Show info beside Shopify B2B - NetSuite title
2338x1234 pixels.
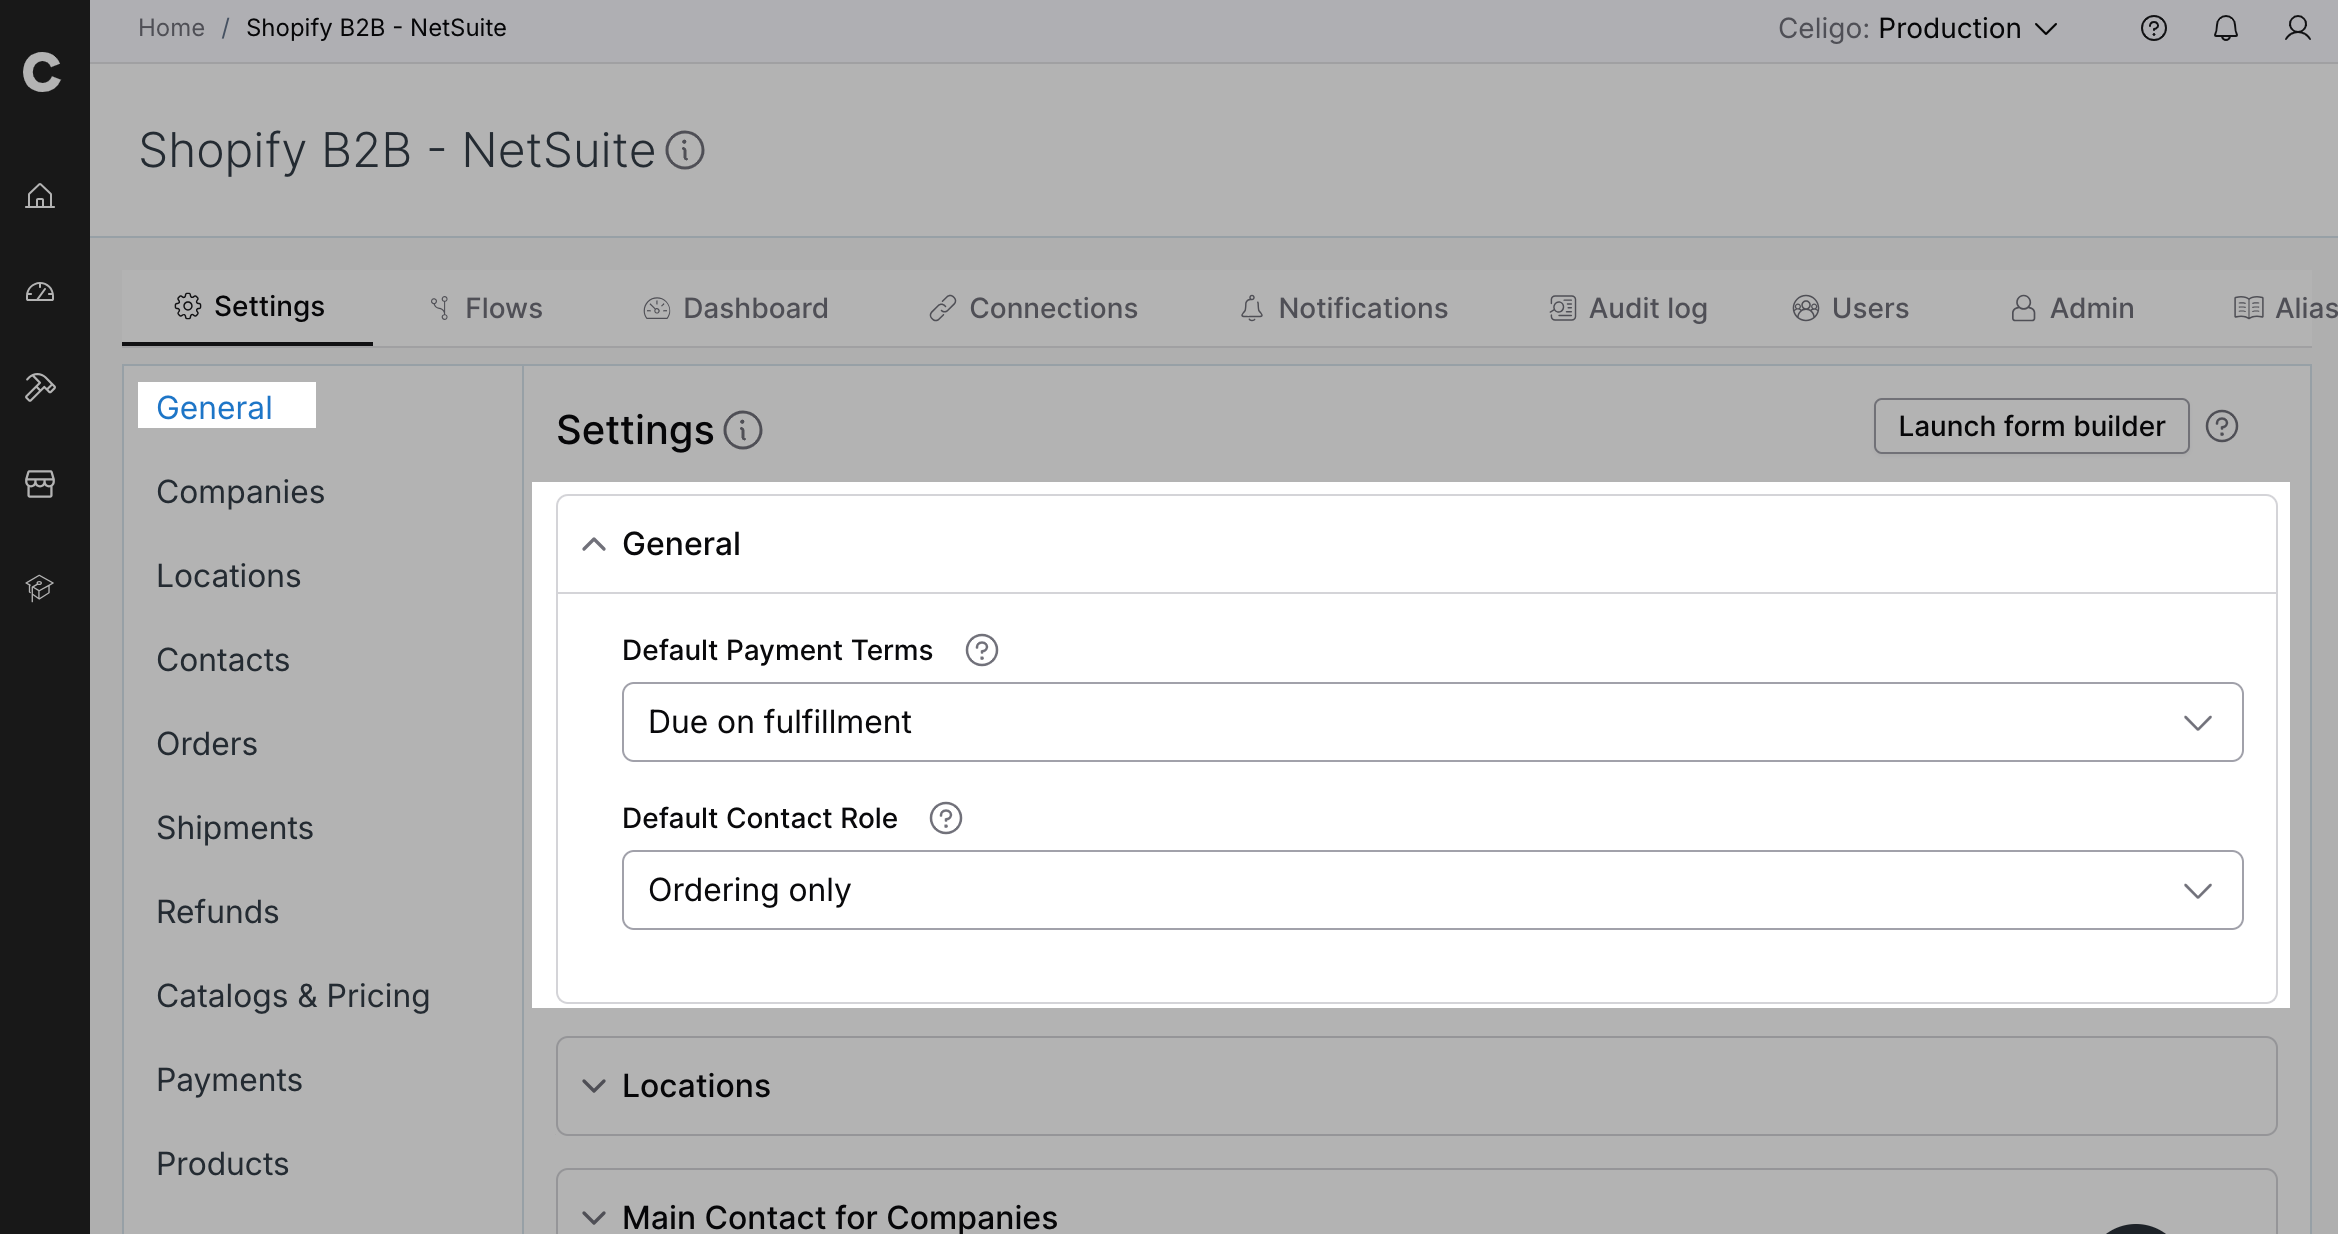[x=685, y=151]
